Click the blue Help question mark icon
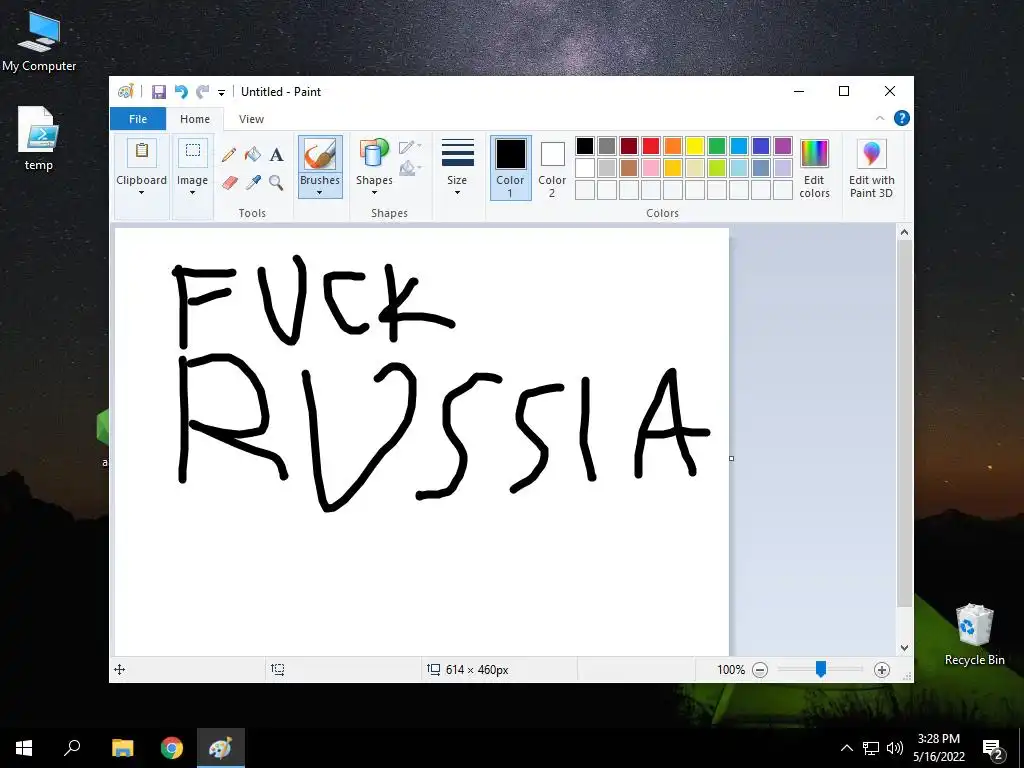 (x=901, y=118)
